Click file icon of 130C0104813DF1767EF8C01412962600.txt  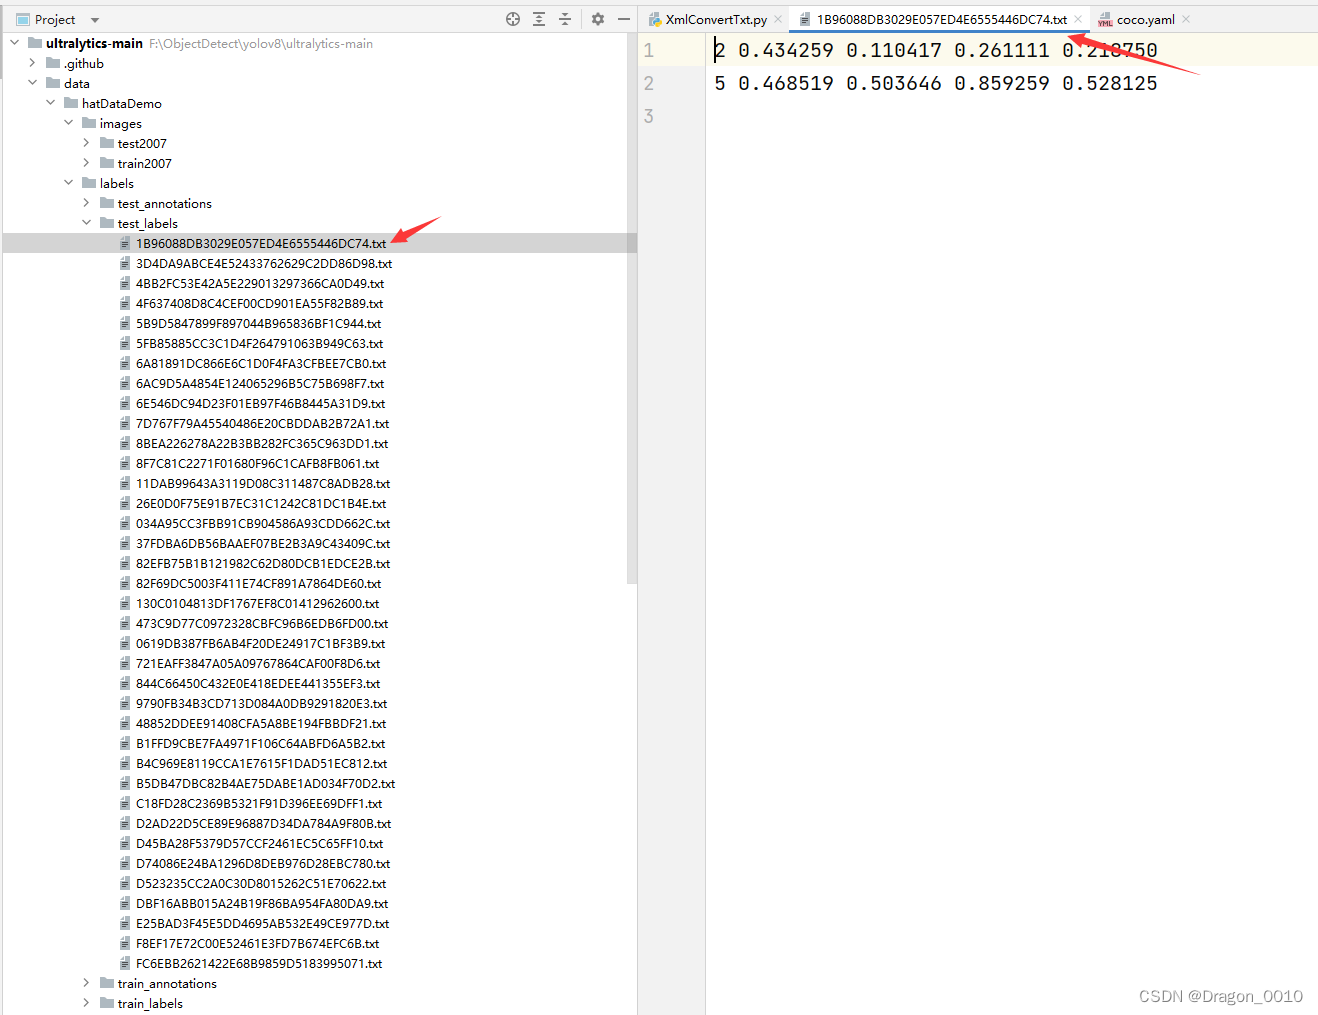click(125, 603)
